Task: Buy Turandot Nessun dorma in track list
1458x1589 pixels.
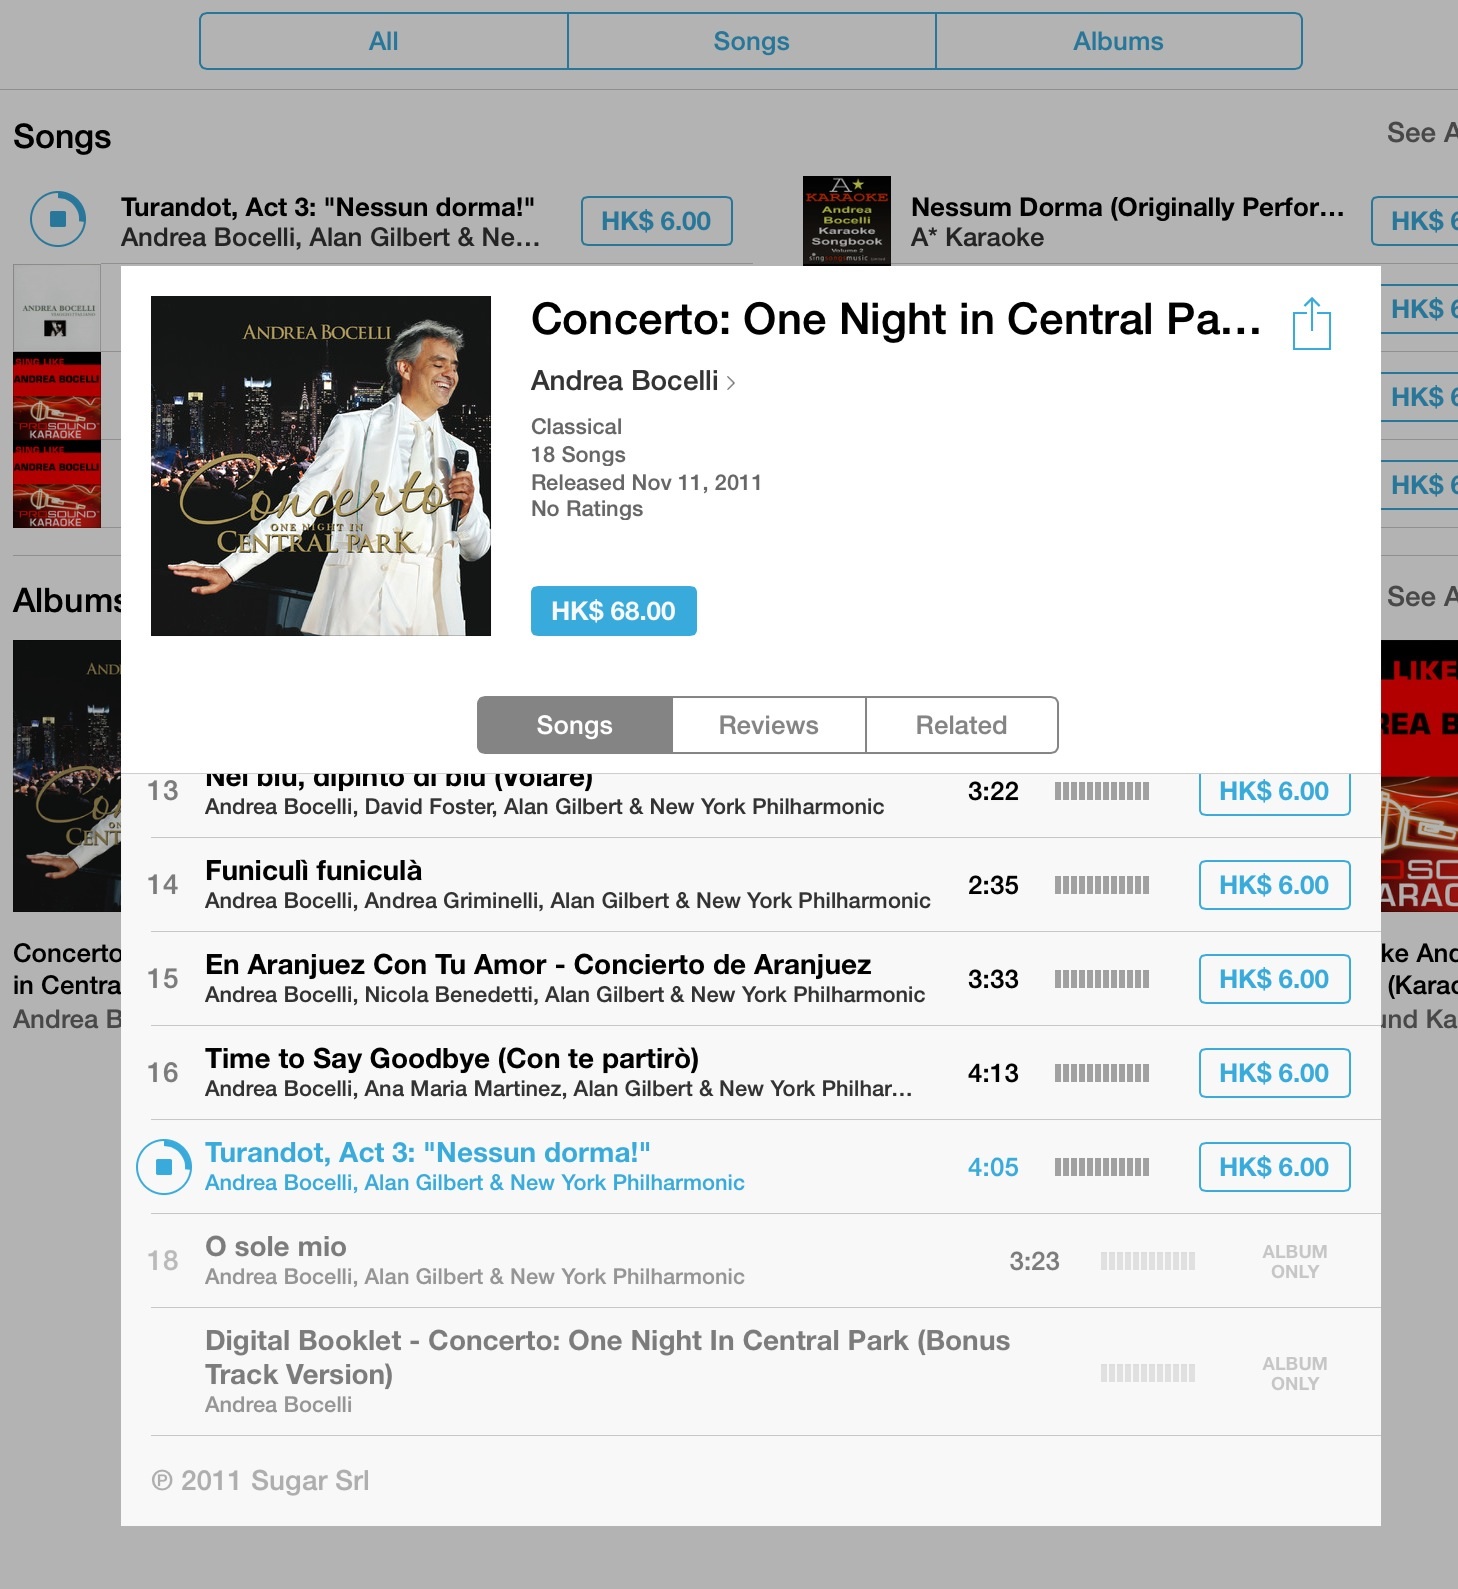Action: (1274, 1167)
